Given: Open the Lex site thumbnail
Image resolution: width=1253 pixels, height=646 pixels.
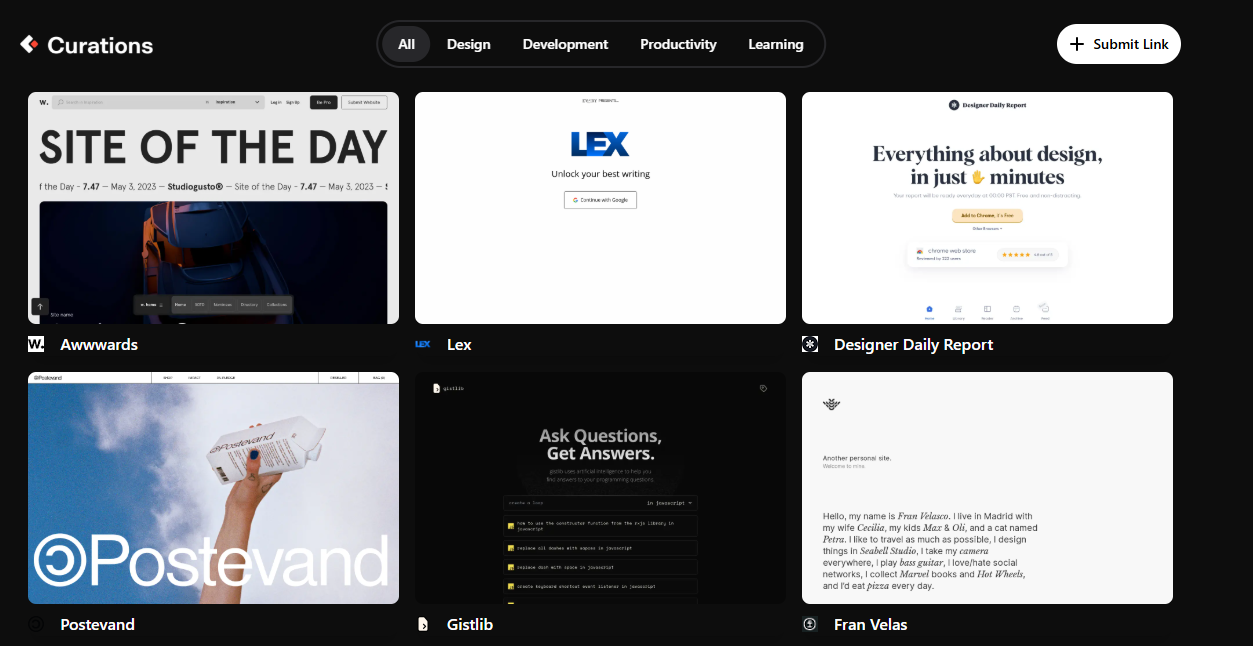Looking at the screenshot, I should point(600,208).
